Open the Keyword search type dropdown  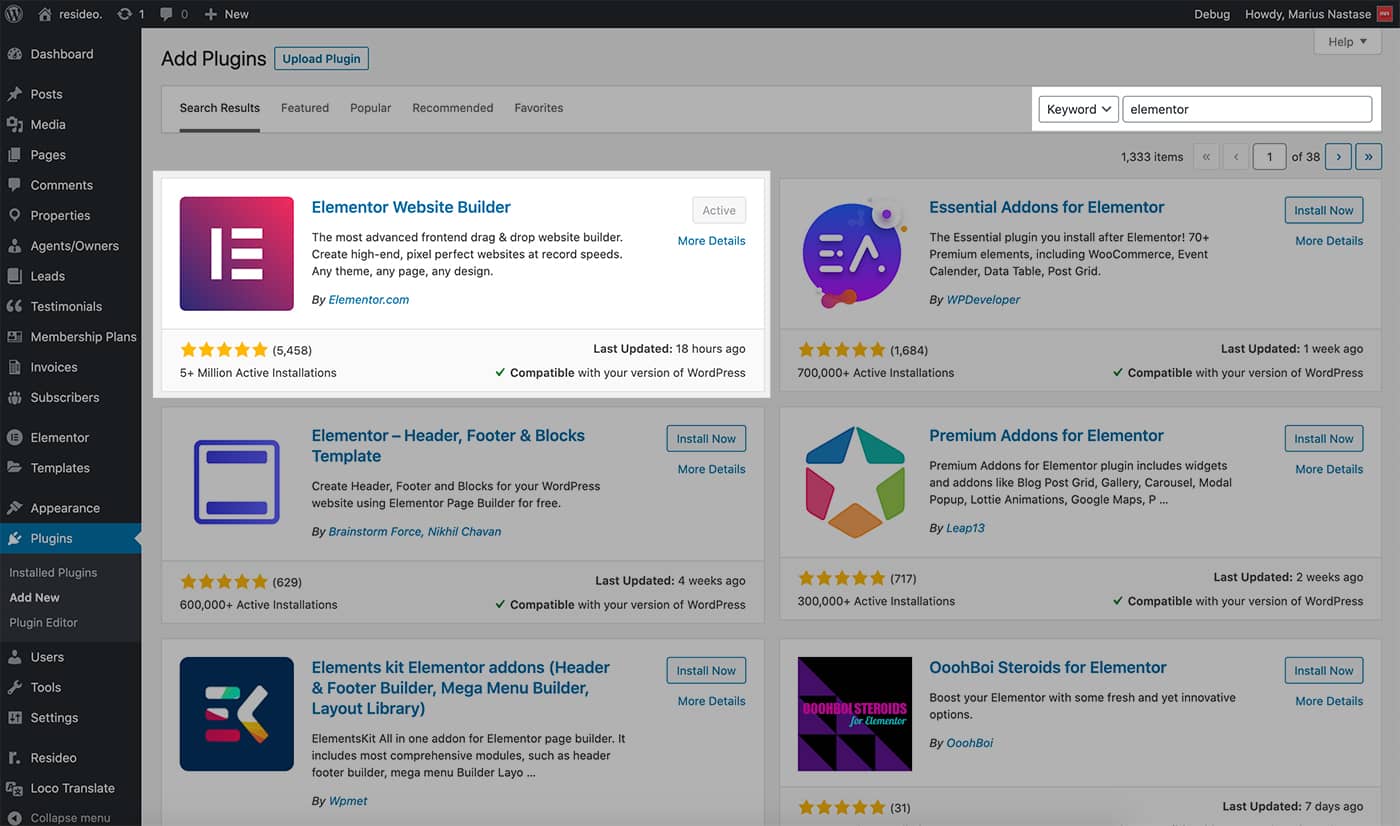click(x=1078, y=109)
